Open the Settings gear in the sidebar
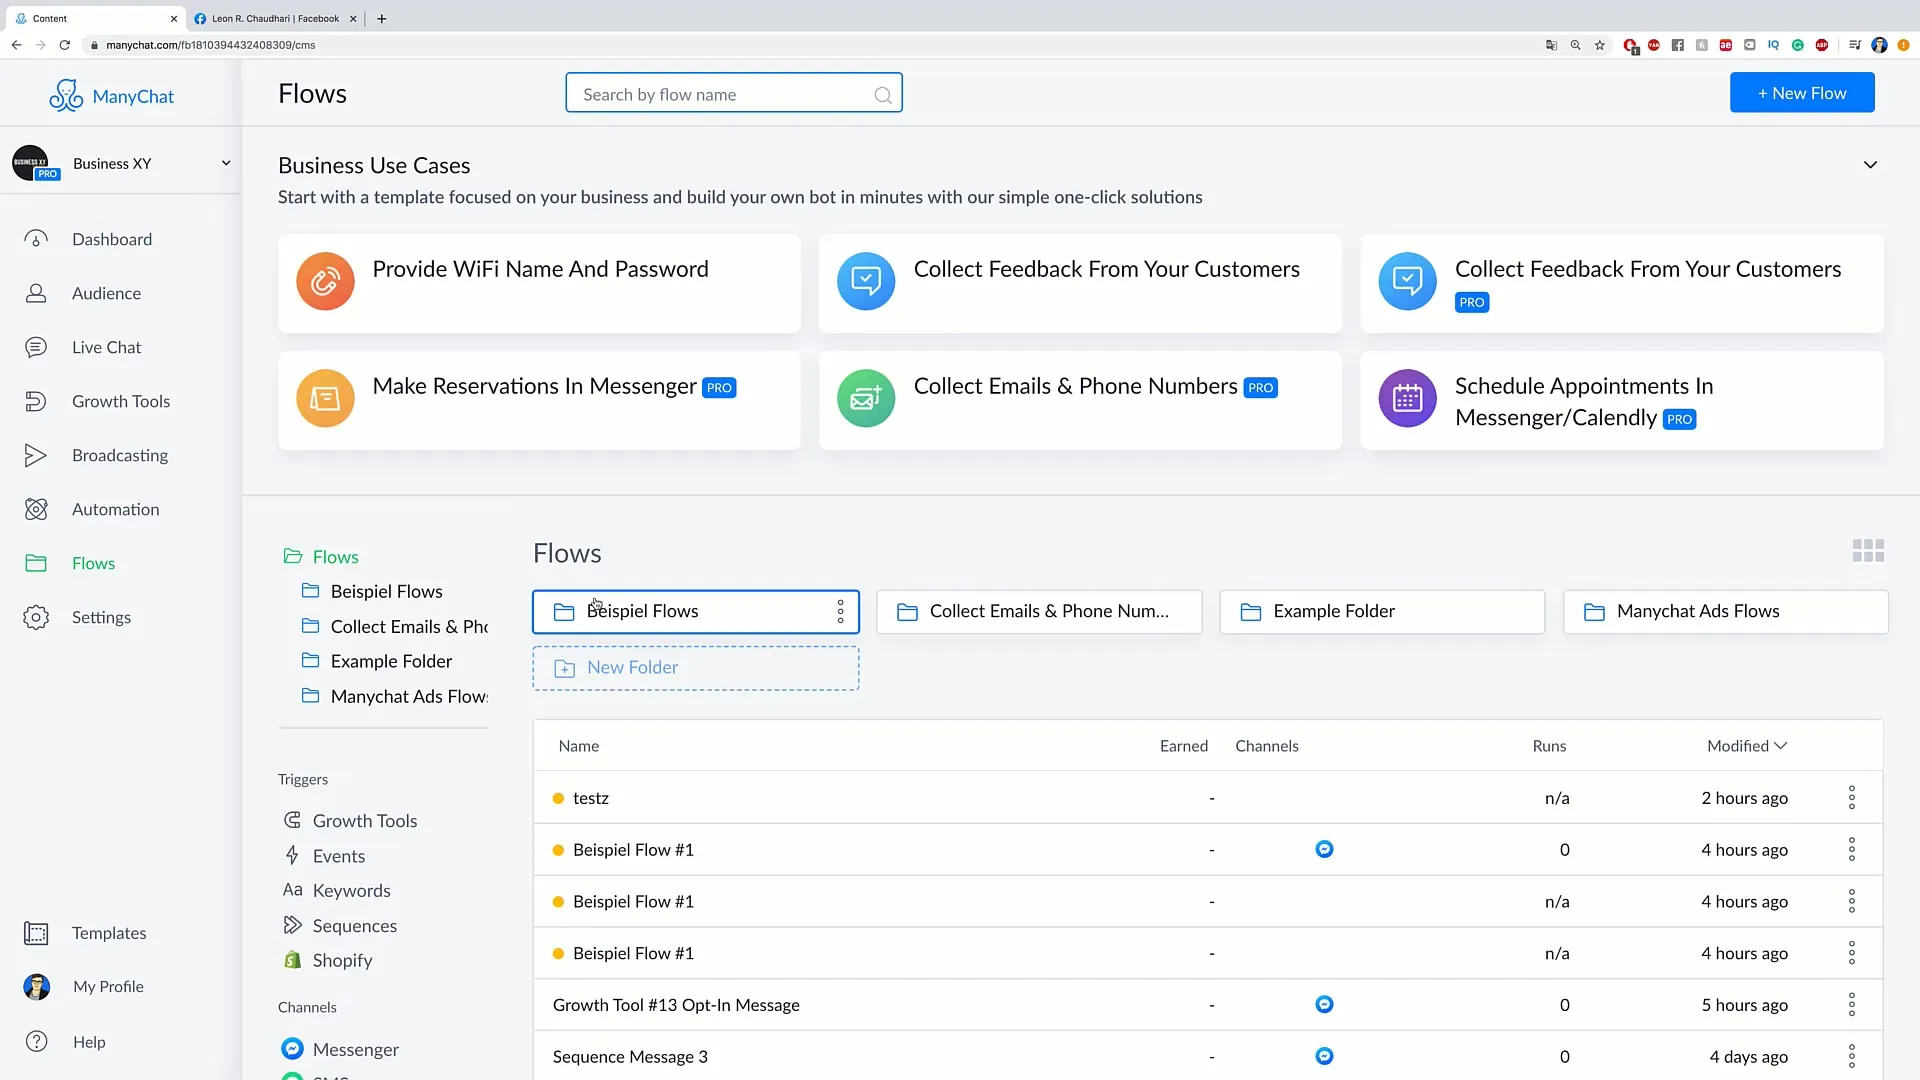This screenshot has width=1920, height=1080. [x=36, y=617]
